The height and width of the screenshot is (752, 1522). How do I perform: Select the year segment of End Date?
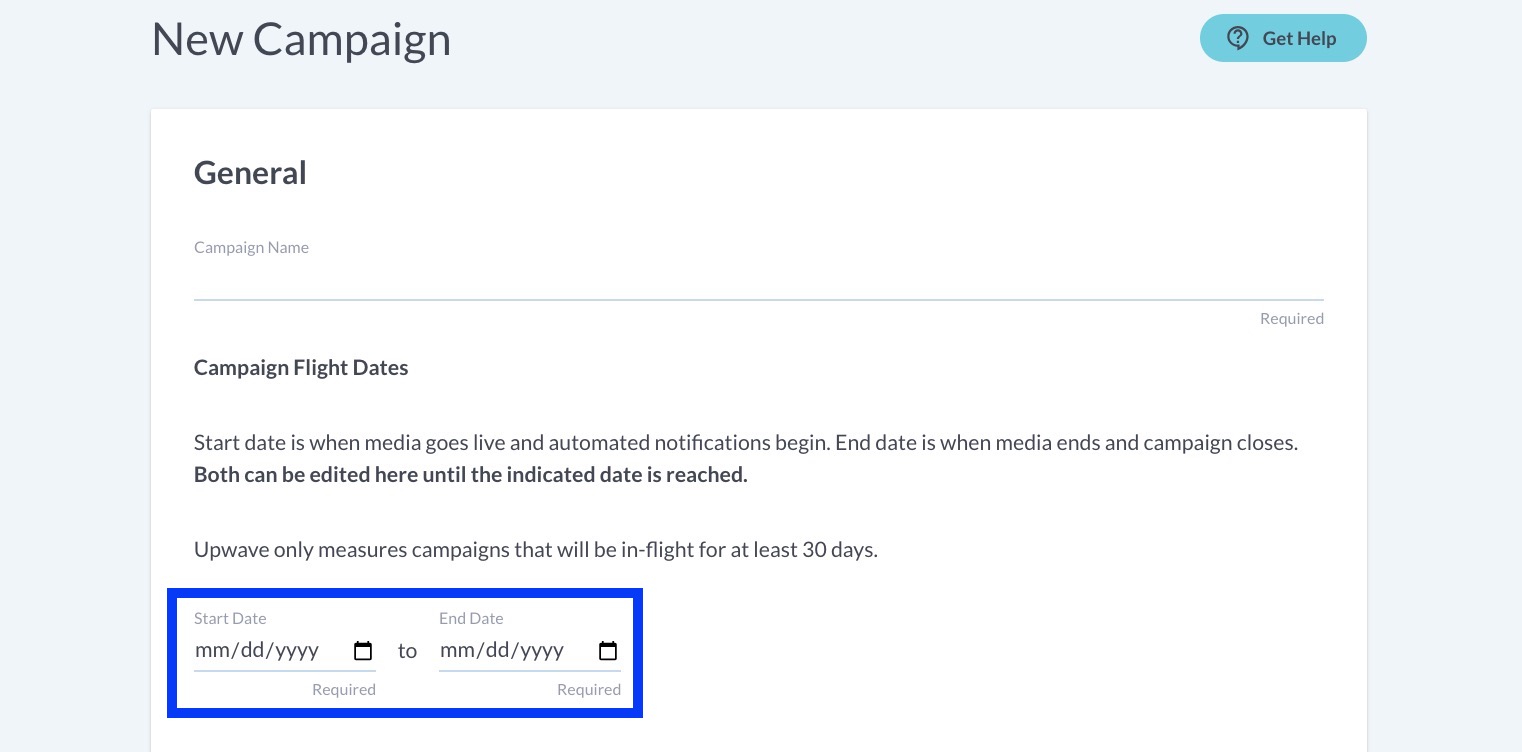pyautogui.click(x=542, y=651)
